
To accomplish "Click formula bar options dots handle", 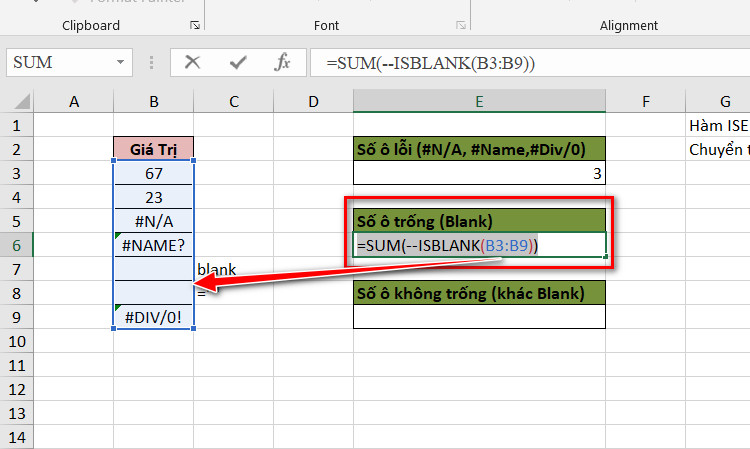I will click(x=151, y=63).
